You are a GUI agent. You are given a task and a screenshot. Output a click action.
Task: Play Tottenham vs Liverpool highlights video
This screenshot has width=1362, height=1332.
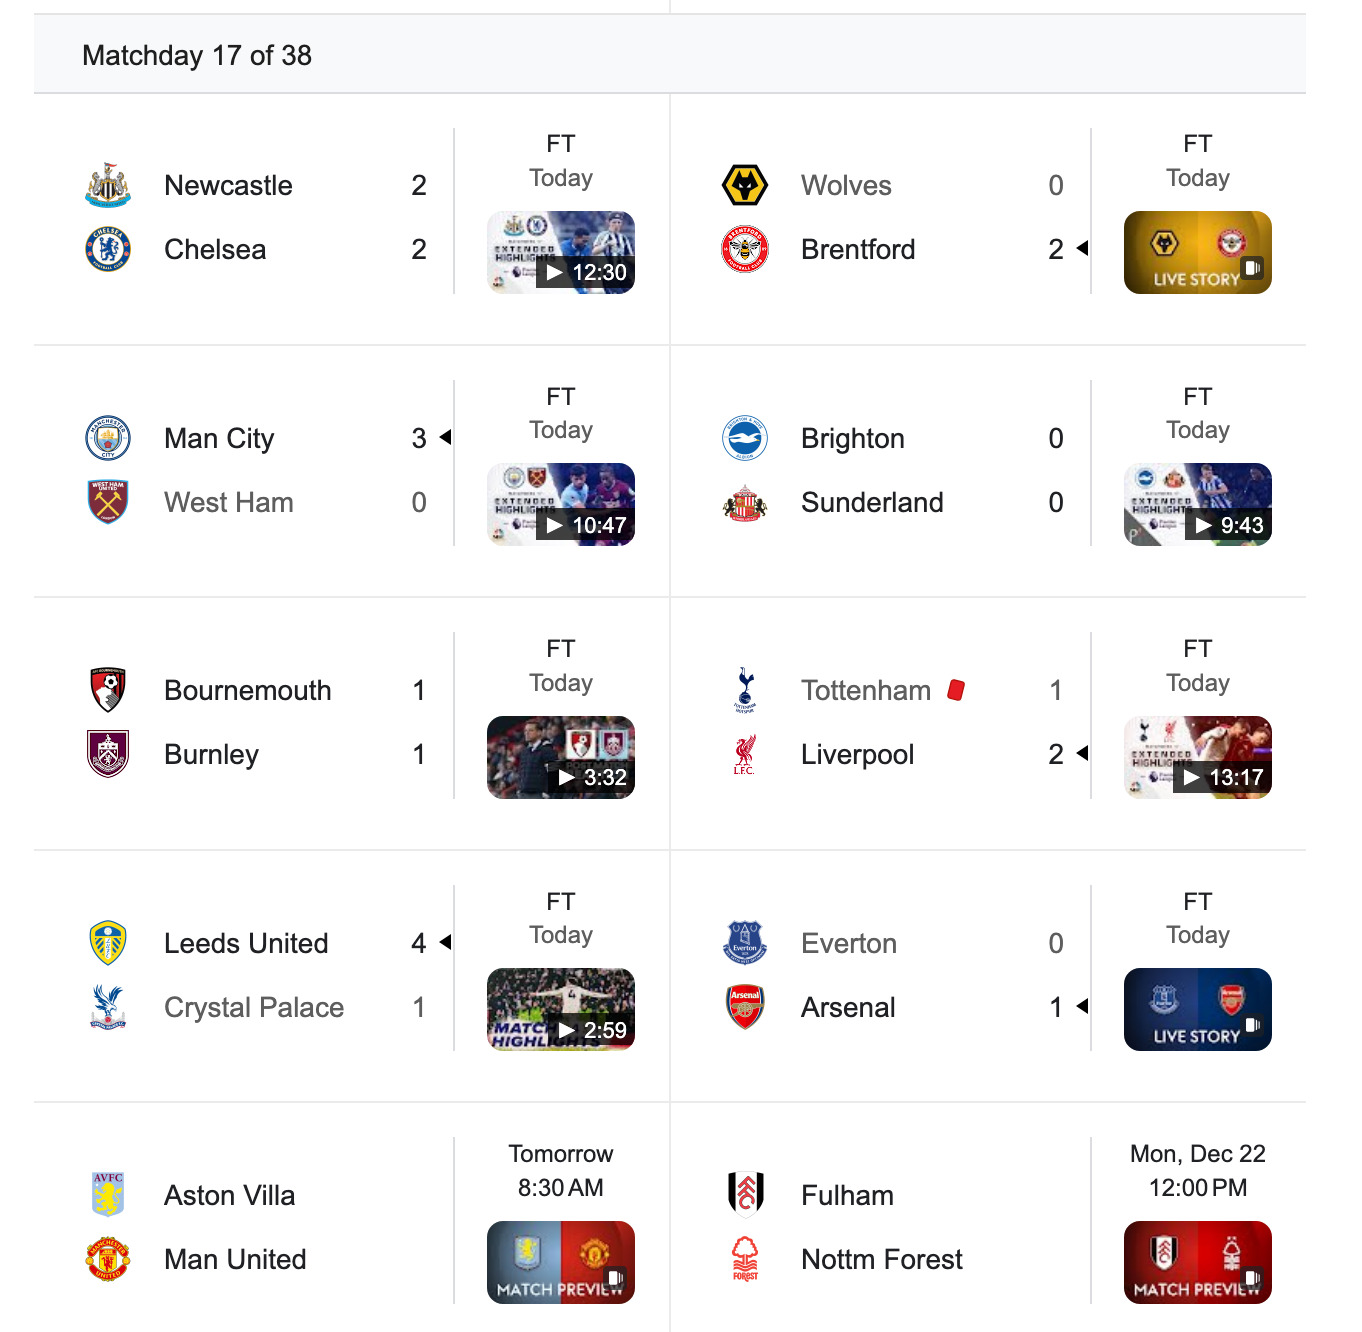(1197, 757)
